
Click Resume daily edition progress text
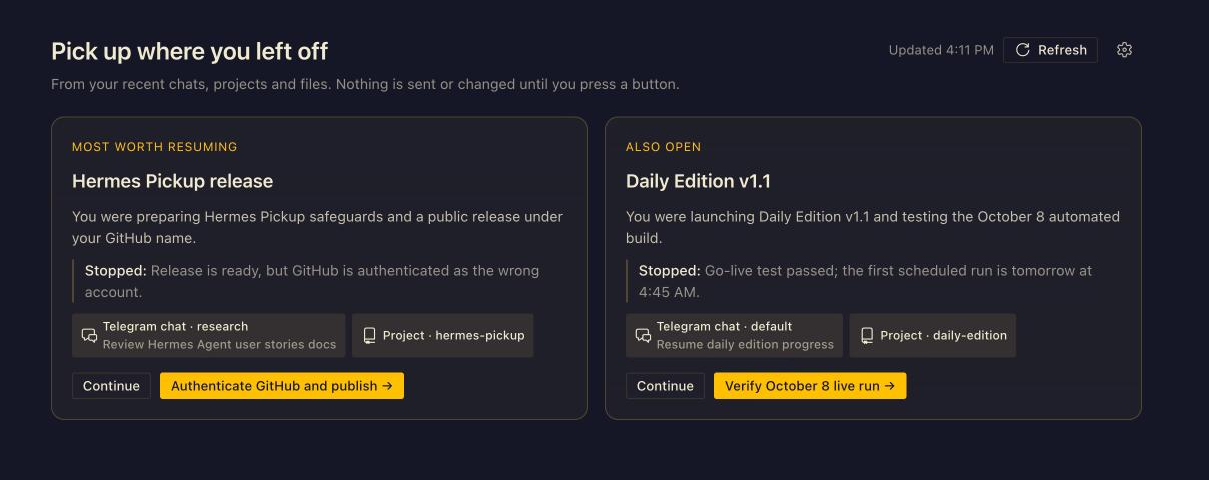(745, 344)
